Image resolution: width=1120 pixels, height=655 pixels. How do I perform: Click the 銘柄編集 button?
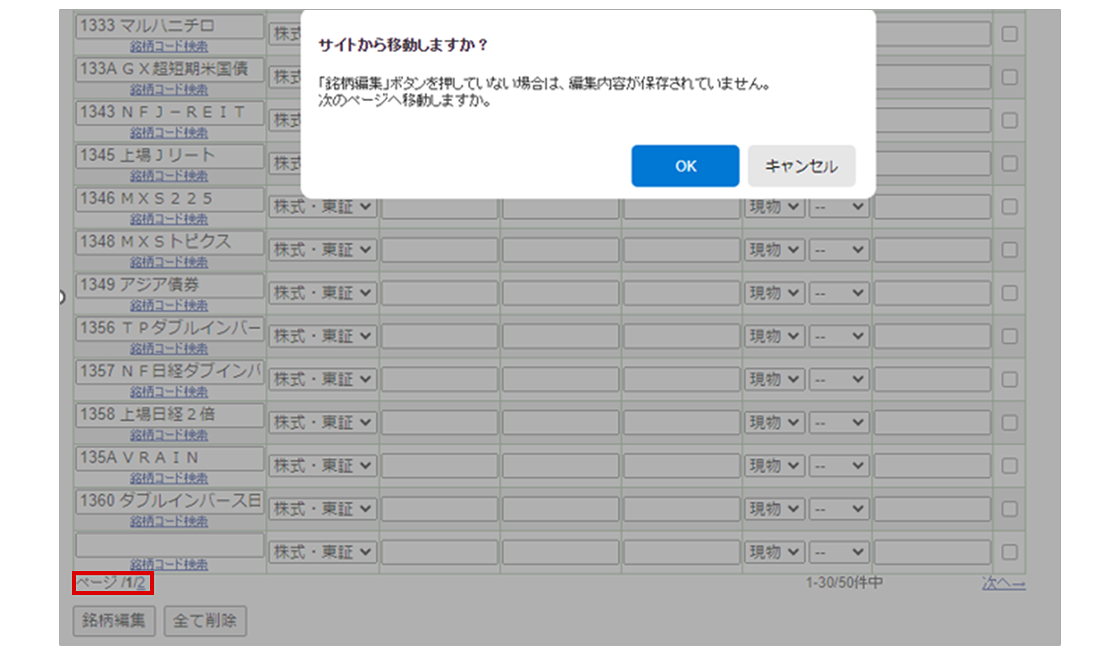[x=114, y=621]
